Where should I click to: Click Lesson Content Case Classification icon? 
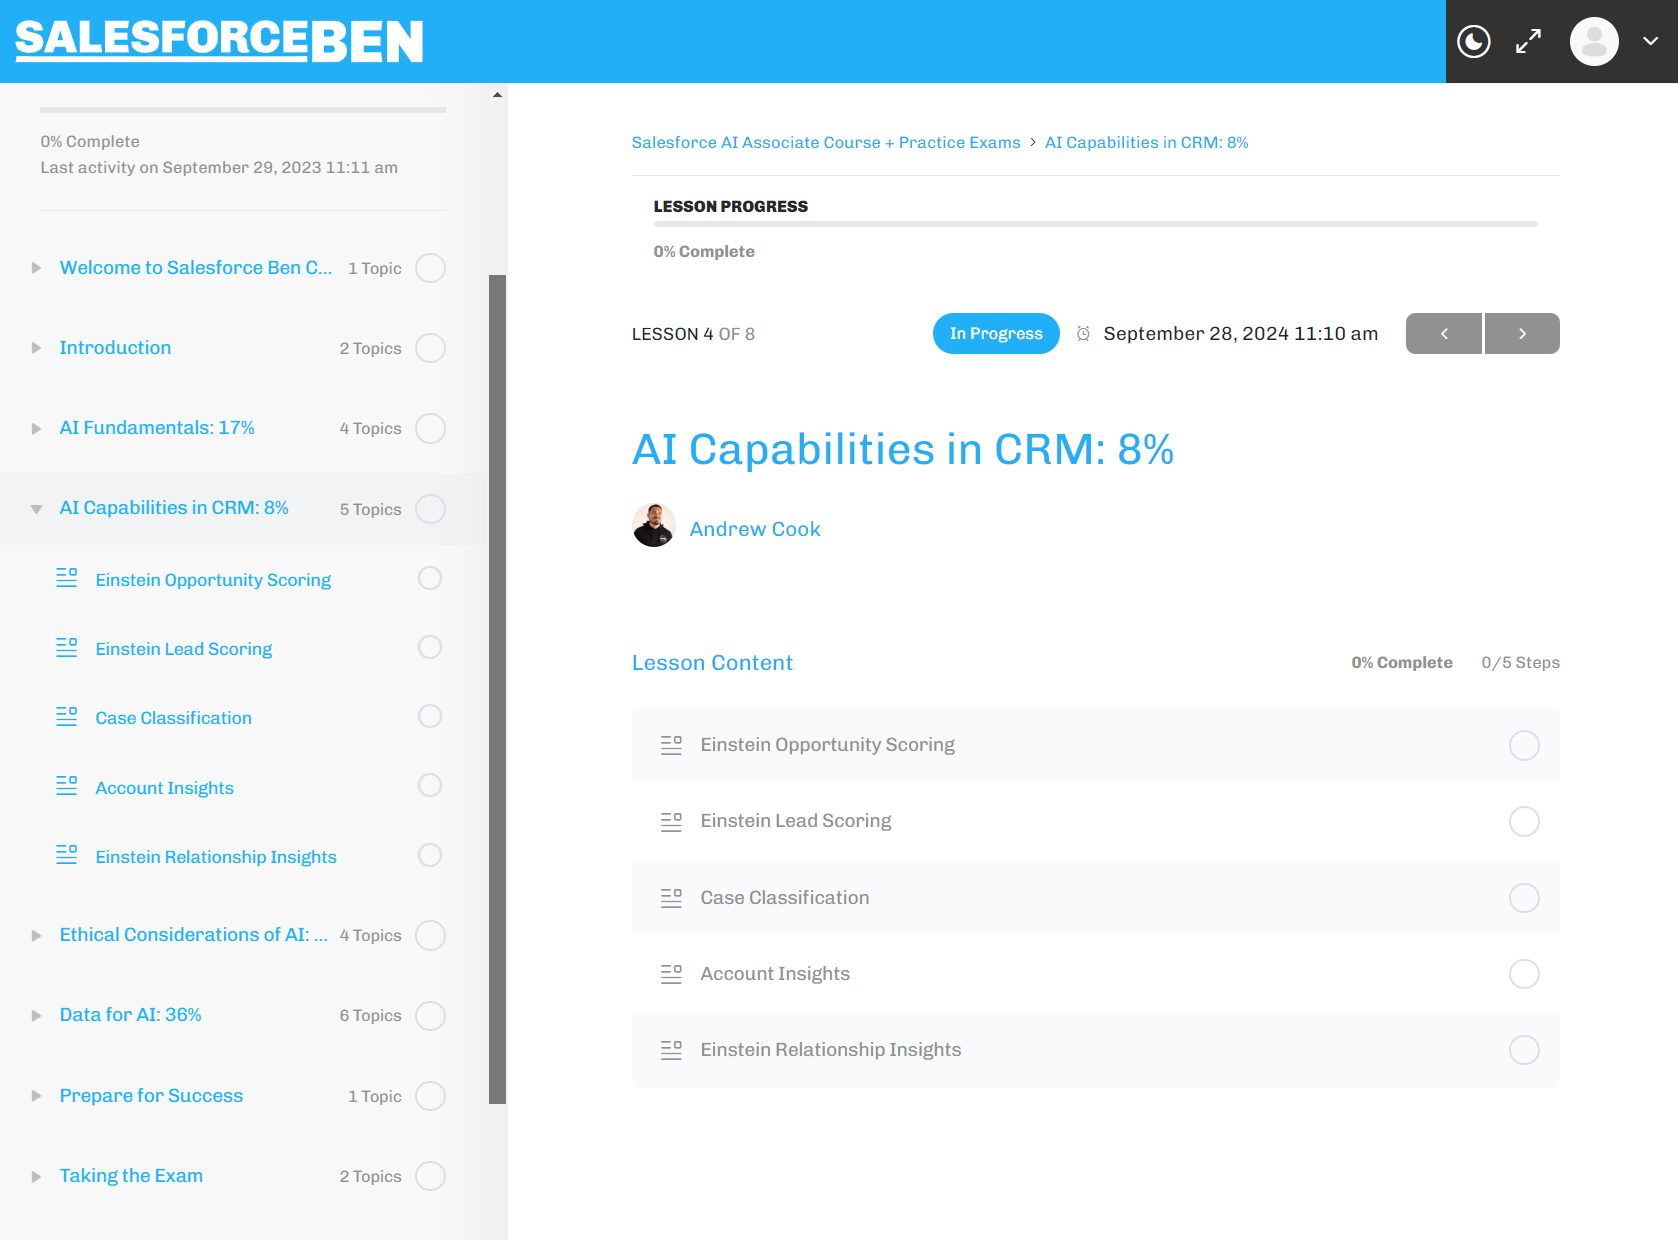pos(672,898)
